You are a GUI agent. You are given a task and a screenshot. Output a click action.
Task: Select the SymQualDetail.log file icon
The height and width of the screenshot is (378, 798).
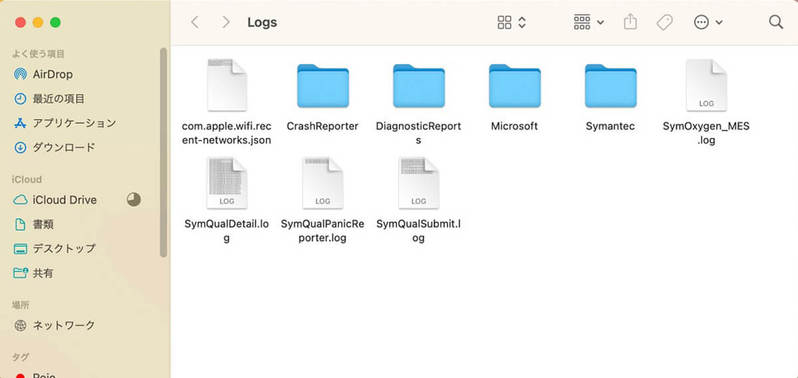226,183
